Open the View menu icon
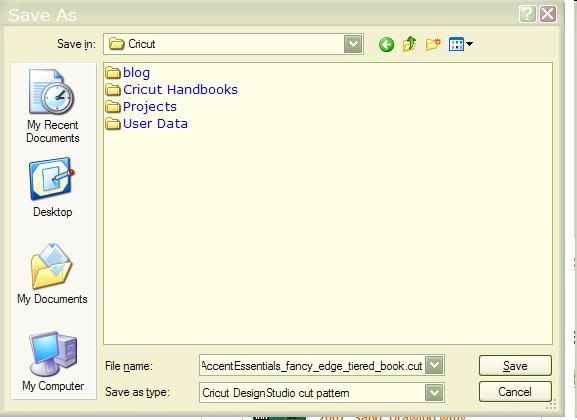The height and width of the screenshot is (420, 577). coord(460,45)
